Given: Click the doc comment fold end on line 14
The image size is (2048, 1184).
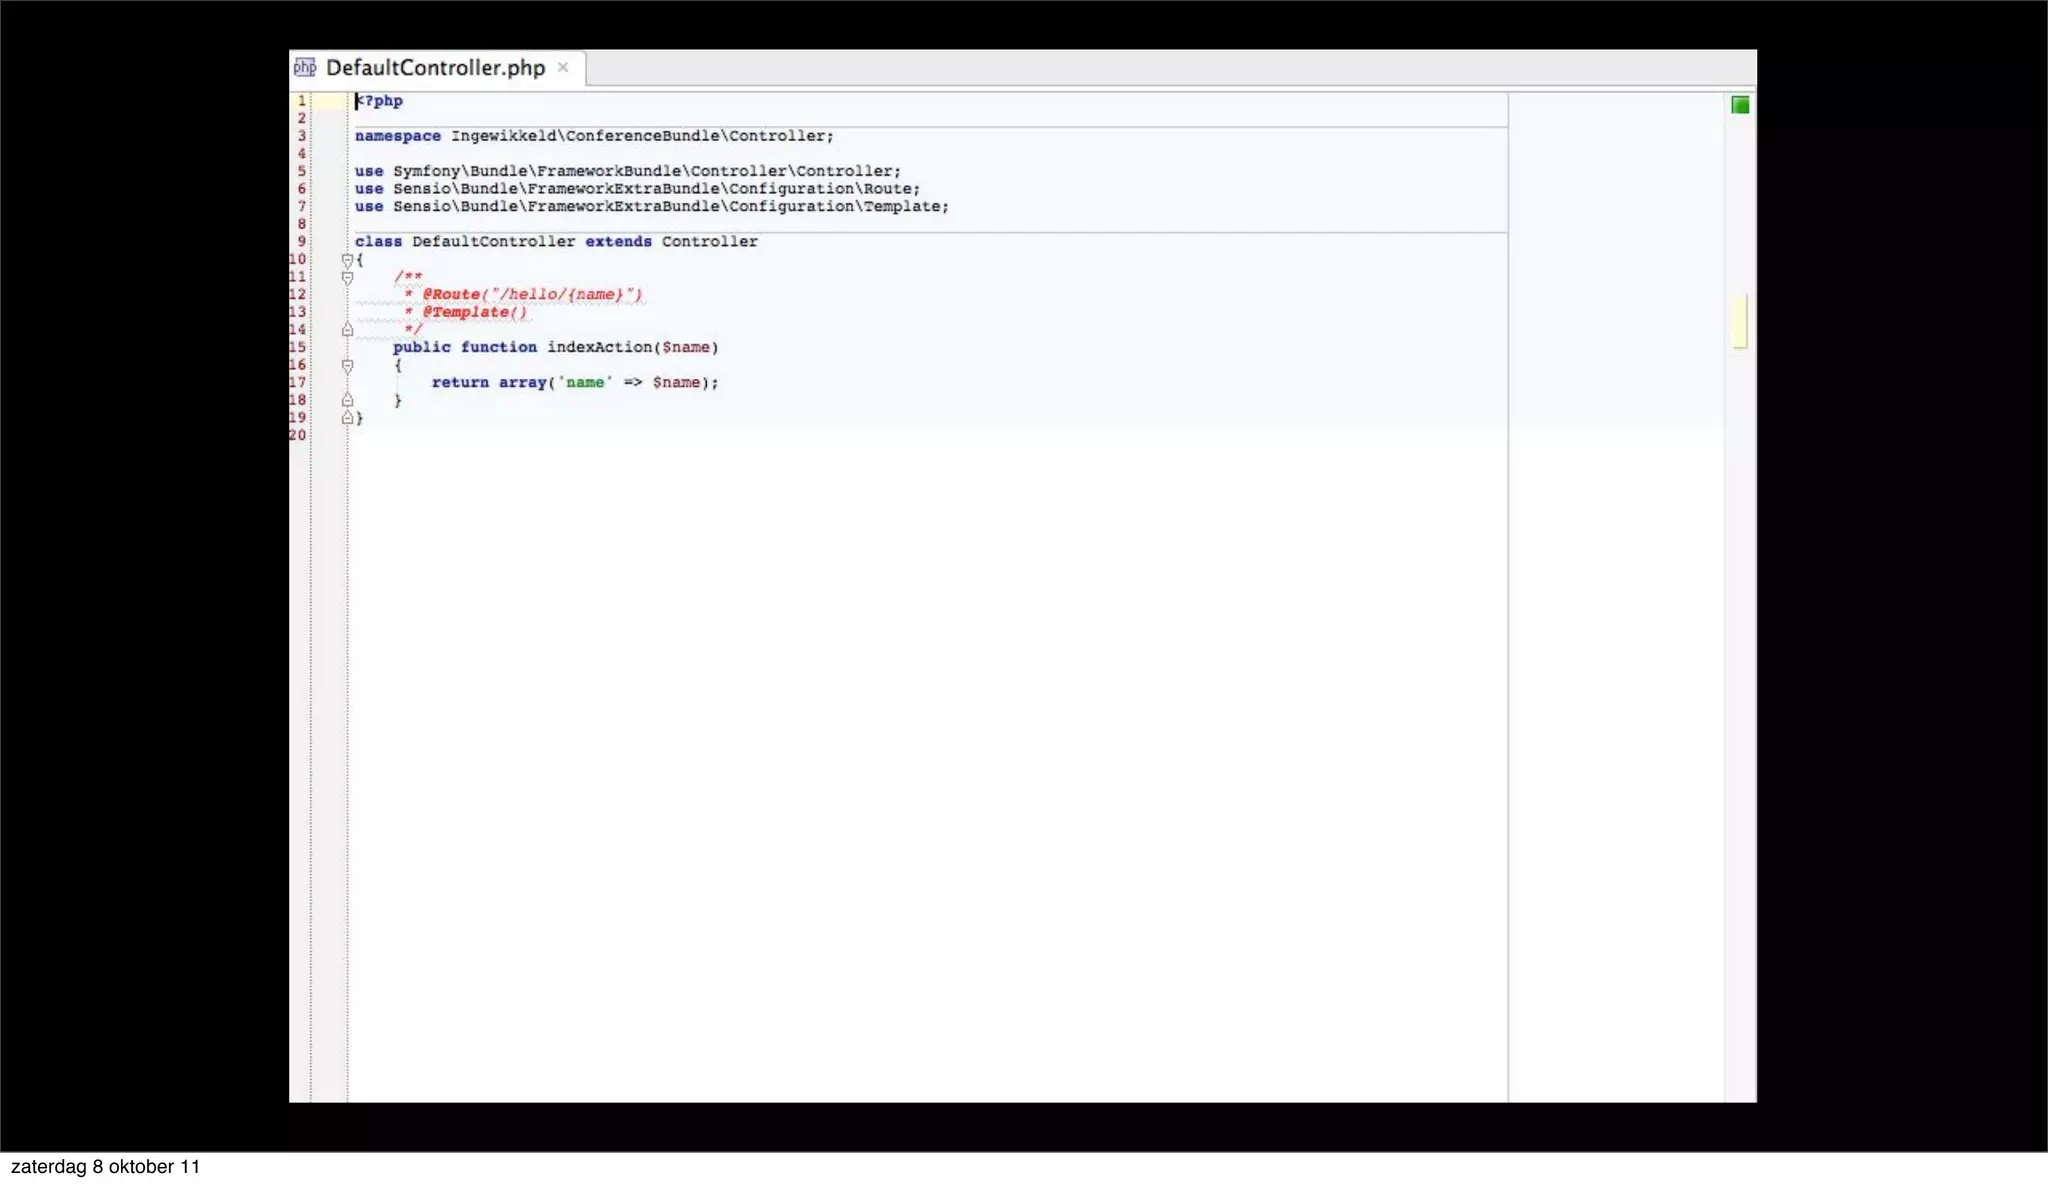Looking at the screenshot, I should [x=347, y=329].
